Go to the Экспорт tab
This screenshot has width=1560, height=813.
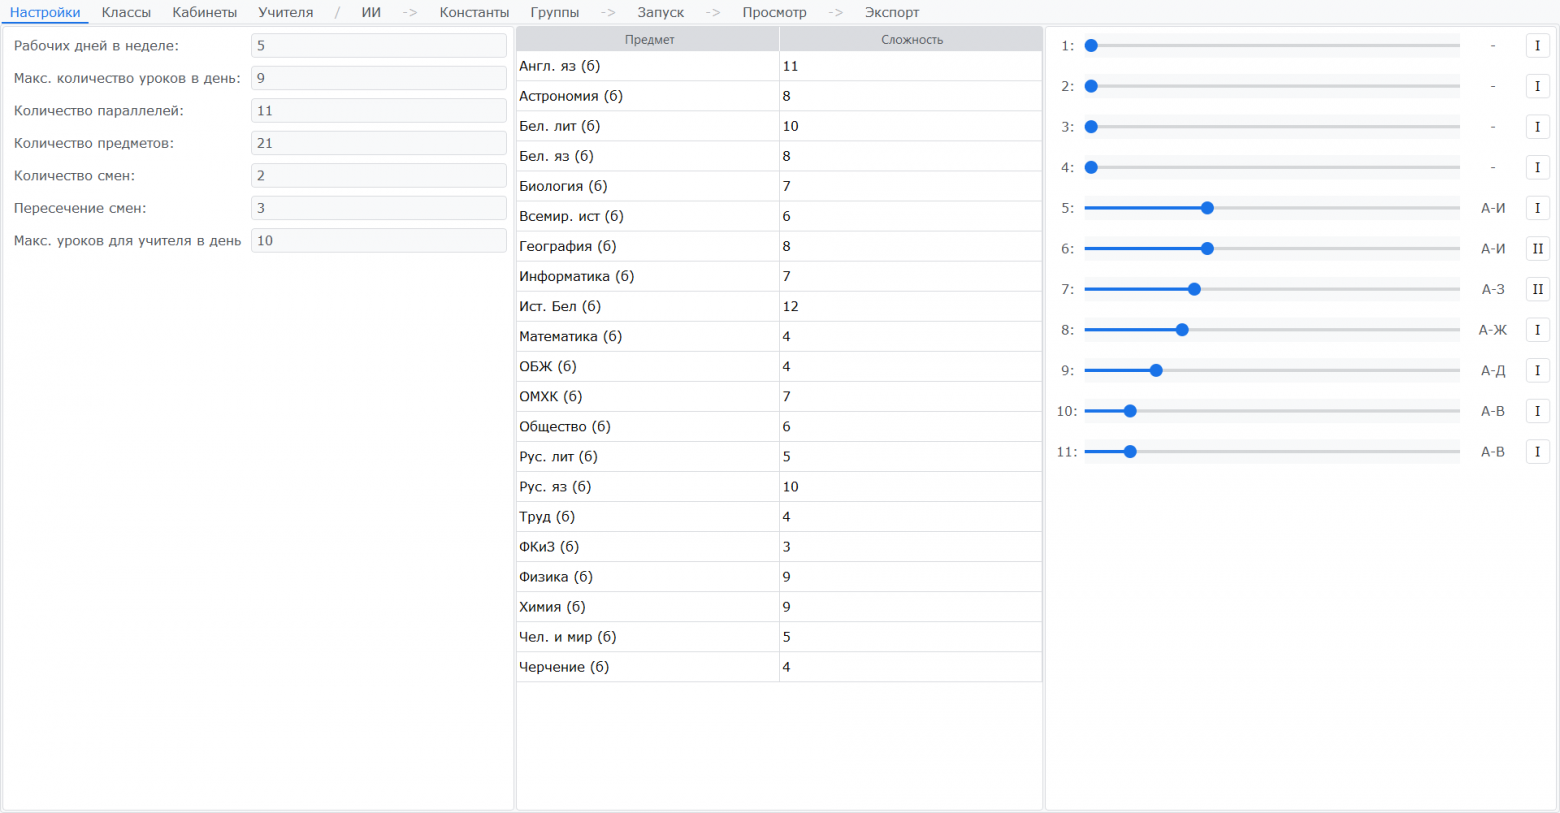[892, 12]
